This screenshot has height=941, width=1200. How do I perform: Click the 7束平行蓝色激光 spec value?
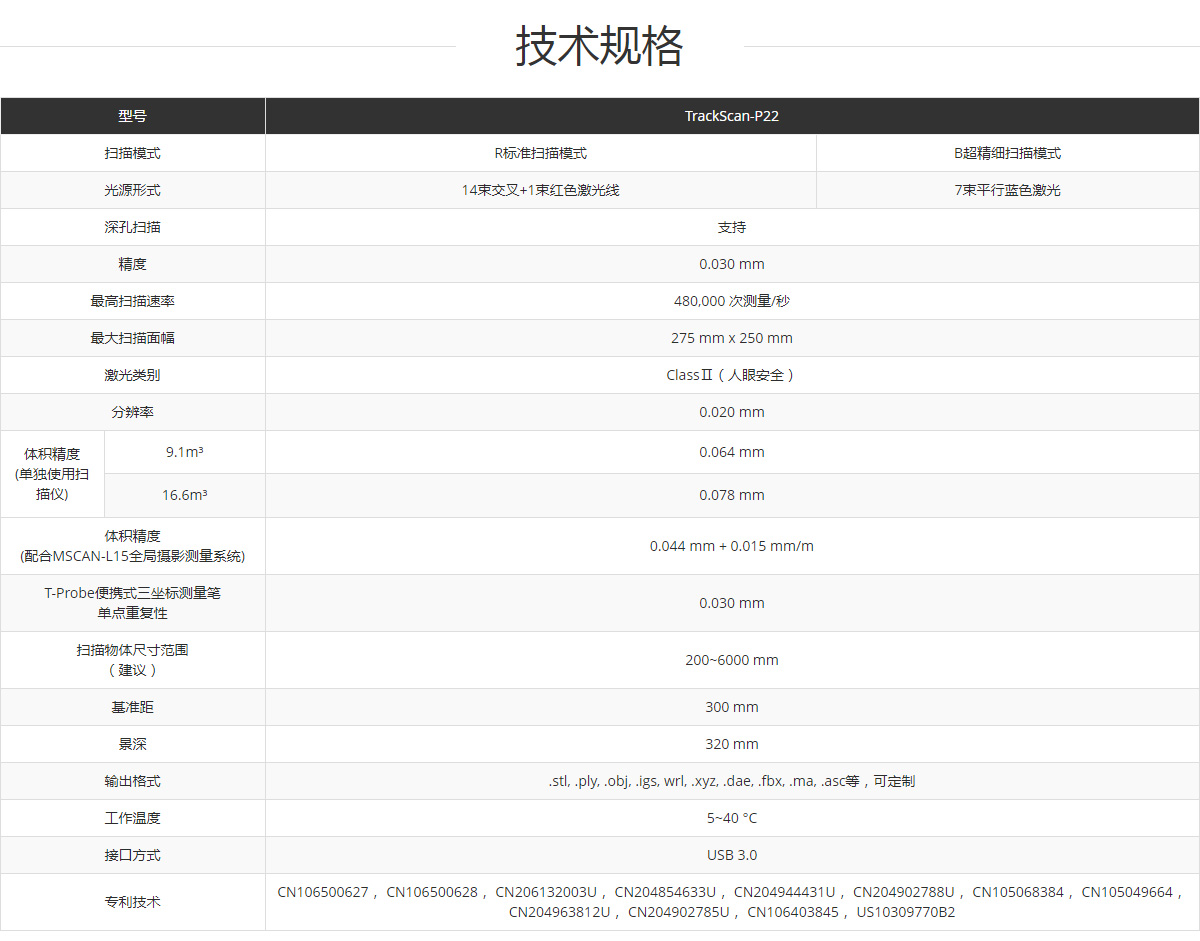[x=1005, y=189]
